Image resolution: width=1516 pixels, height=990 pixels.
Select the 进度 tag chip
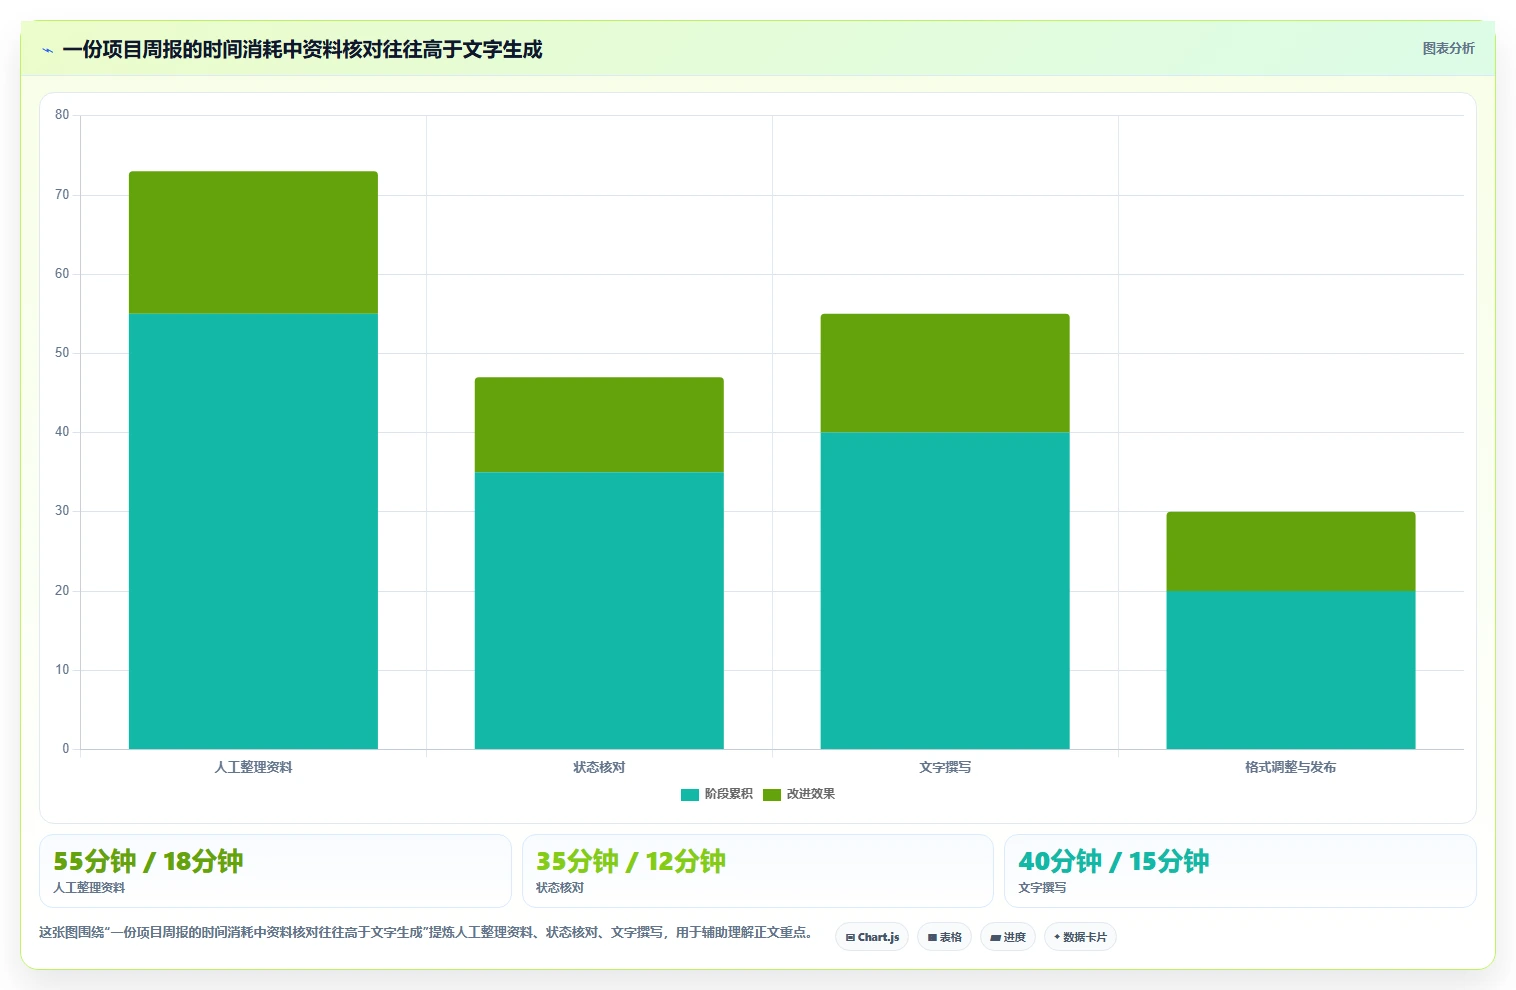(x=1008, y=937)
